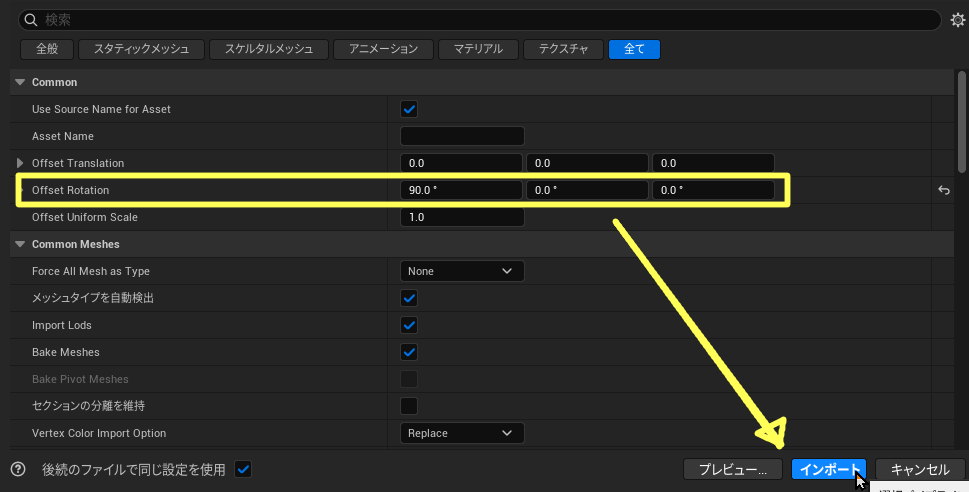Expand the Offset Translation row

click(20, 163)
